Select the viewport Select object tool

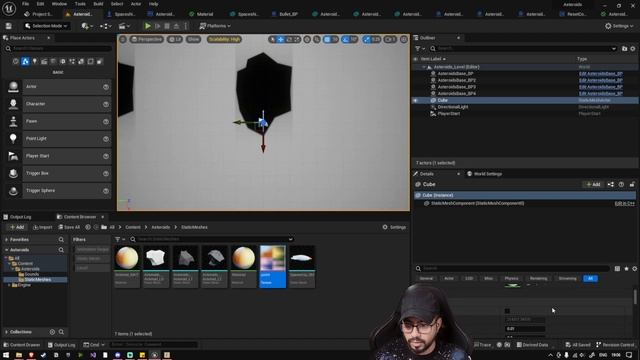point(272,39)
